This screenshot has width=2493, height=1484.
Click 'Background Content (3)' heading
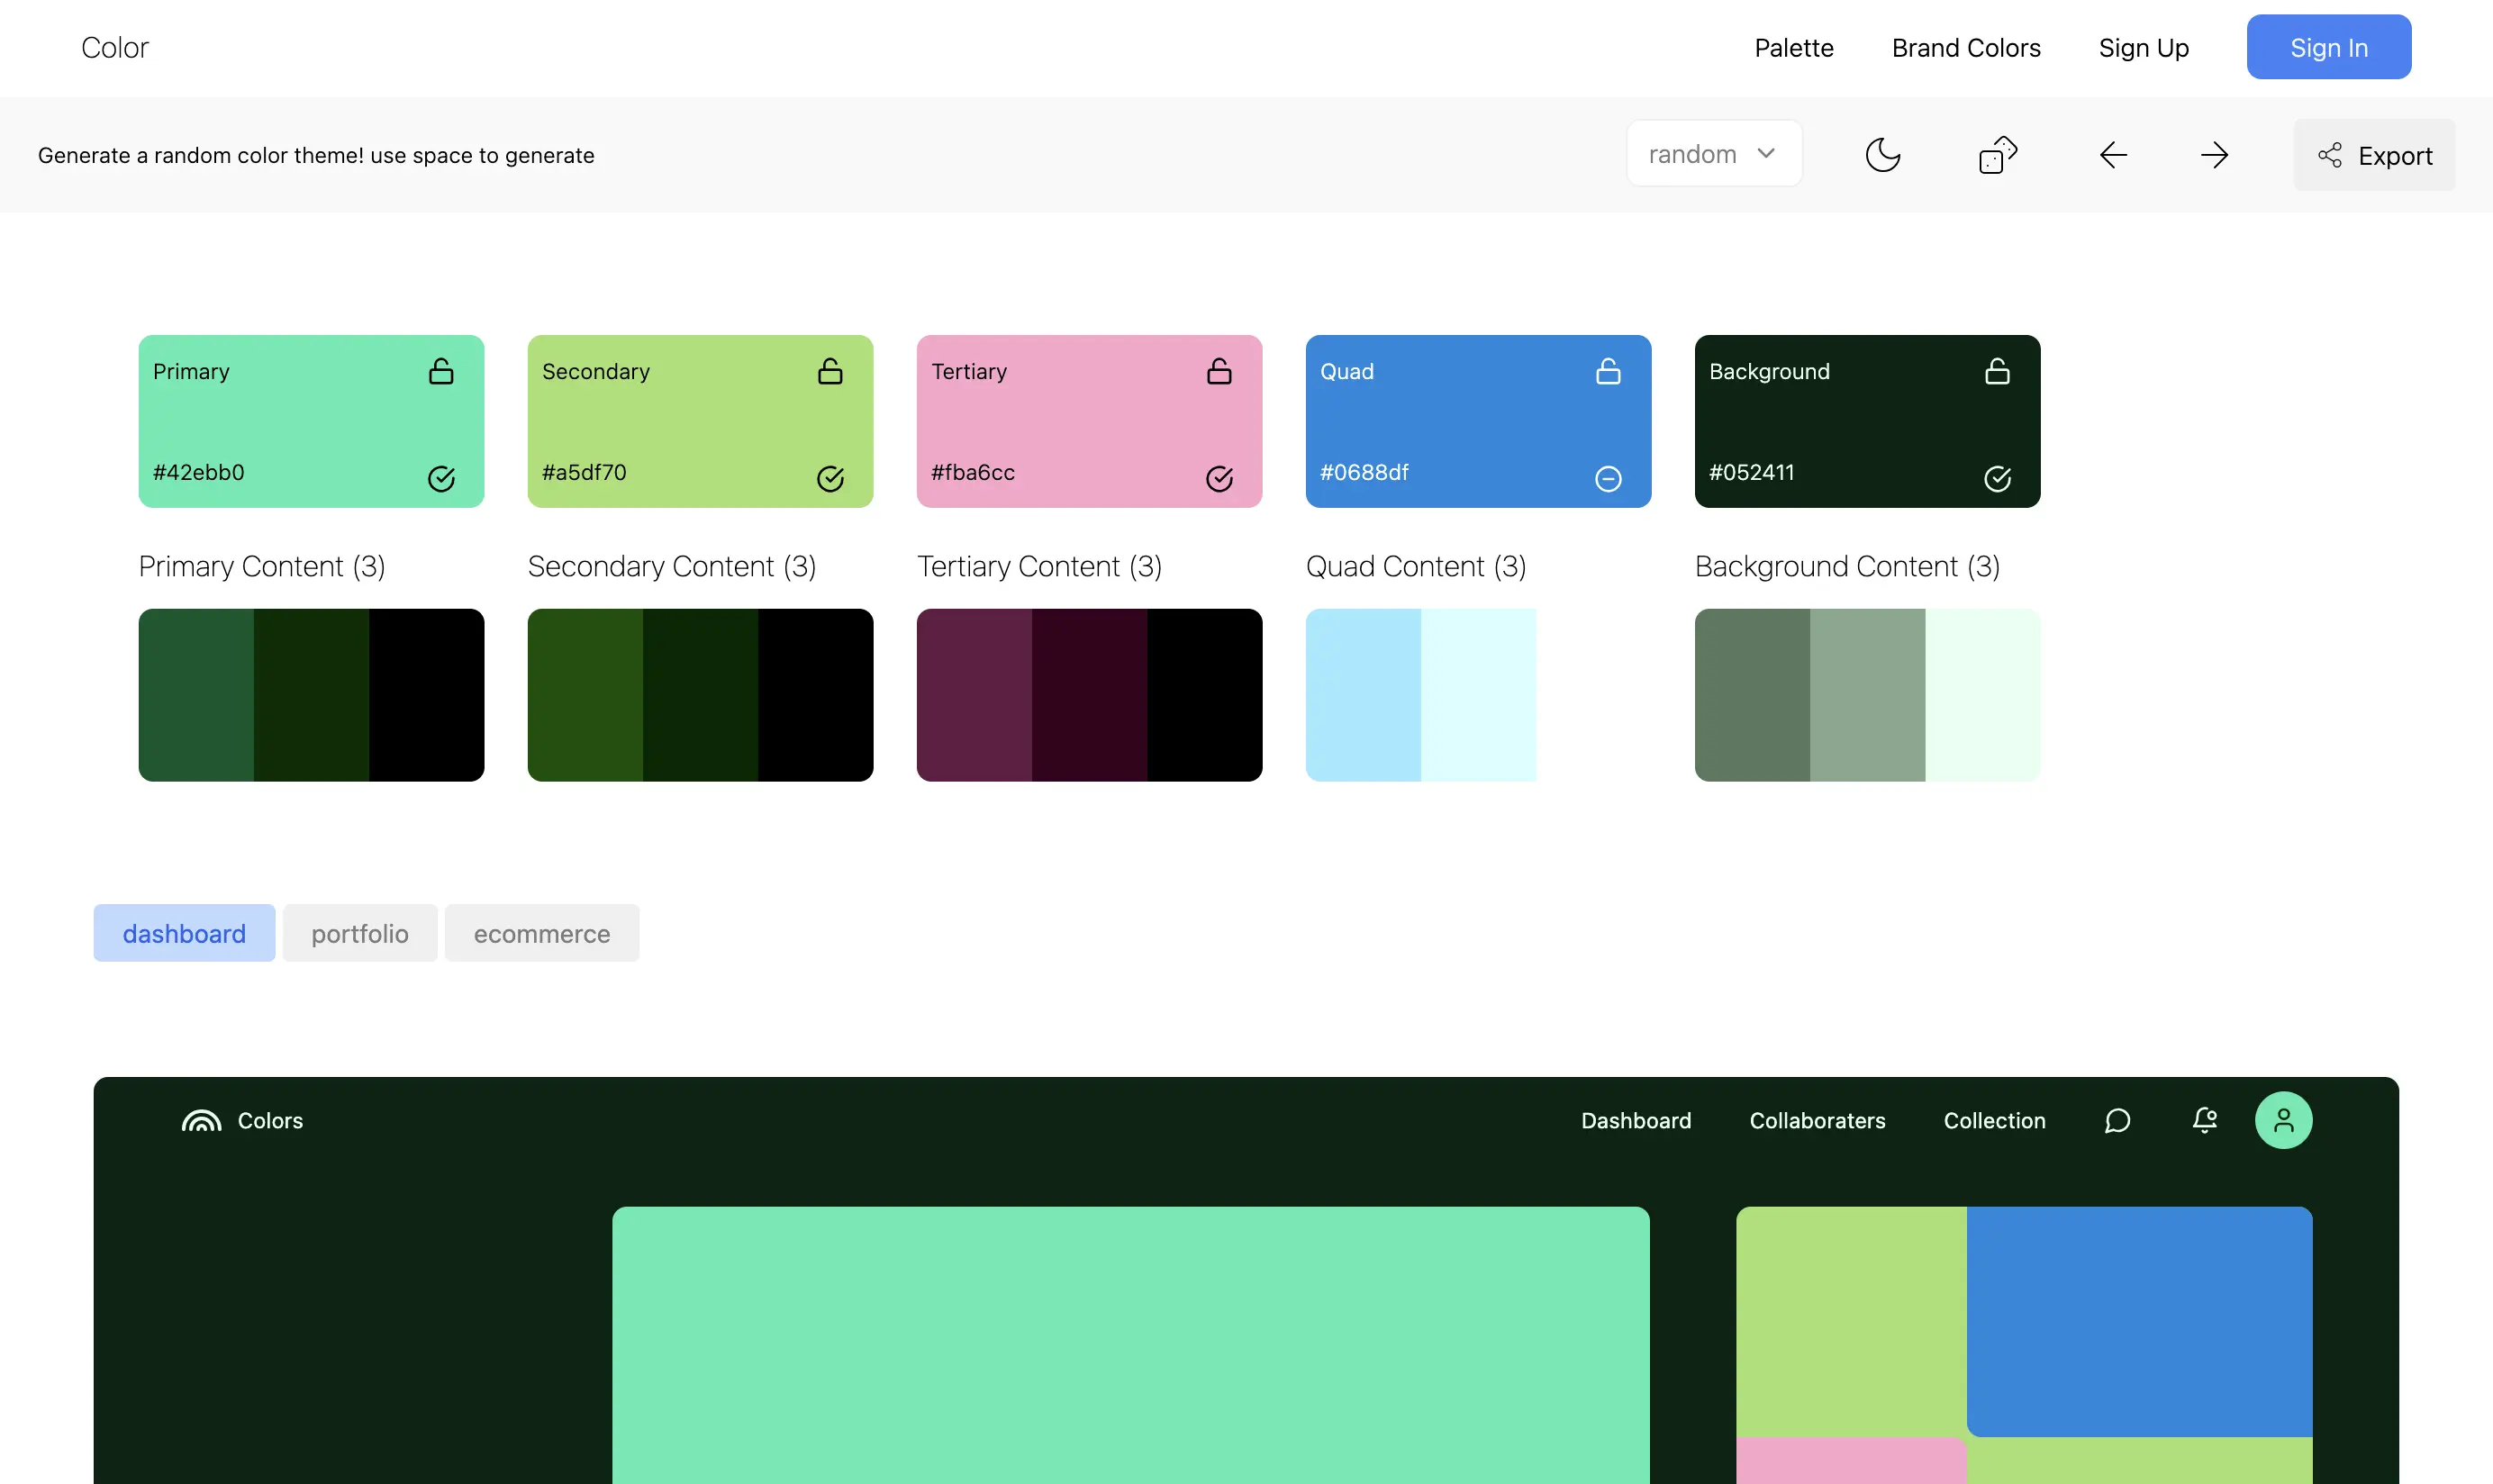(1847, 567)
